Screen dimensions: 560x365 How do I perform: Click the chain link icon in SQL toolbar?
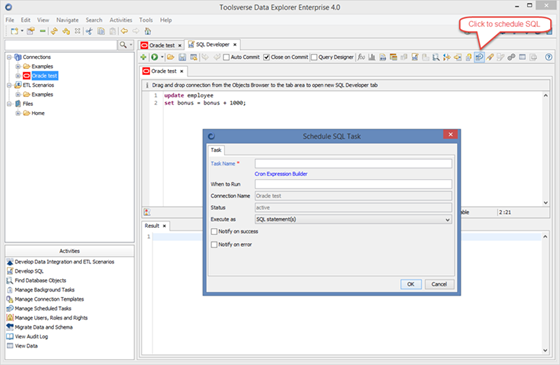pyautogui.click(x=511, y=57)
